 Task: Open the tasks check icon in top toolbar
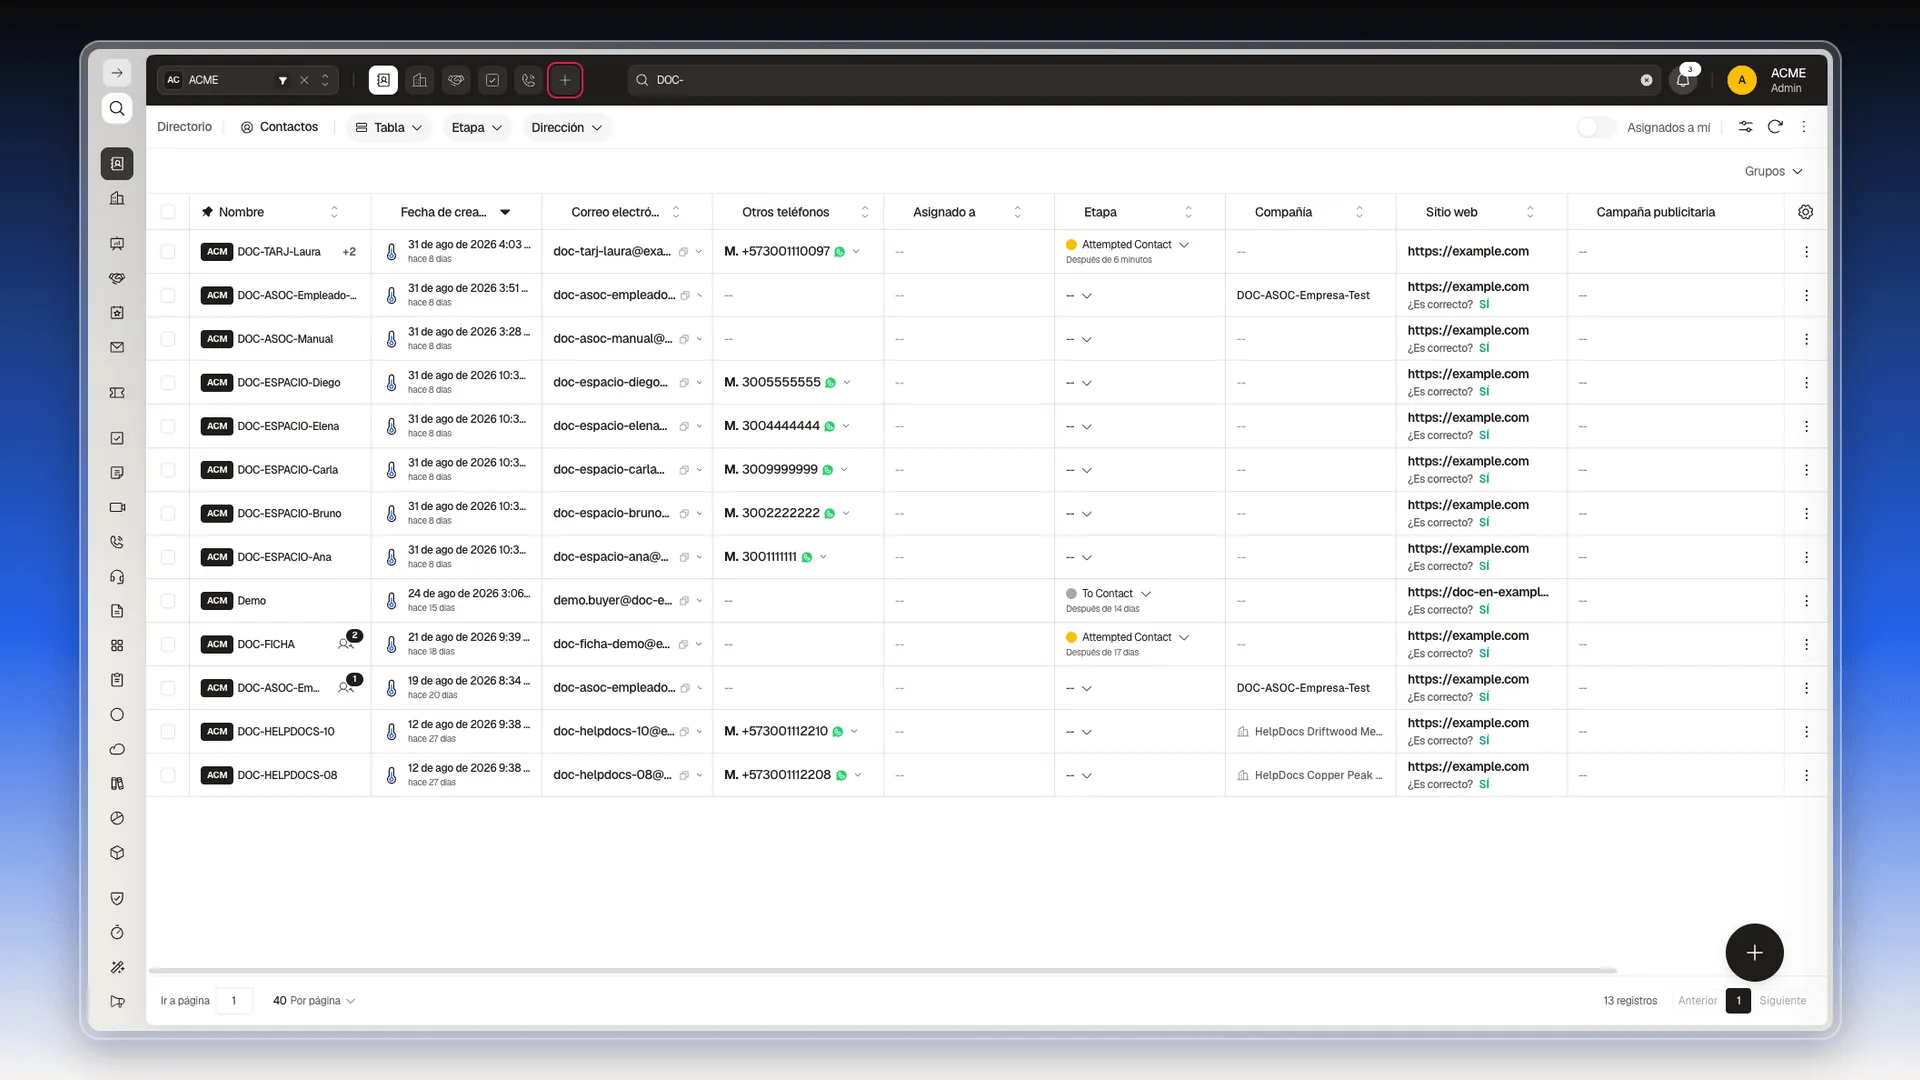(x=492, y=80)
